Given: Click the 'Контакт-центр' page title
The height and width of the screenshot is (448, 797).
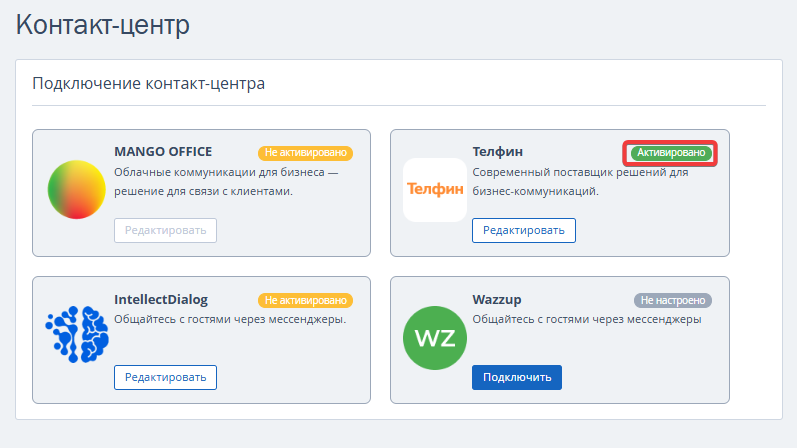Looking at the screenshot, I should point(103,25).
